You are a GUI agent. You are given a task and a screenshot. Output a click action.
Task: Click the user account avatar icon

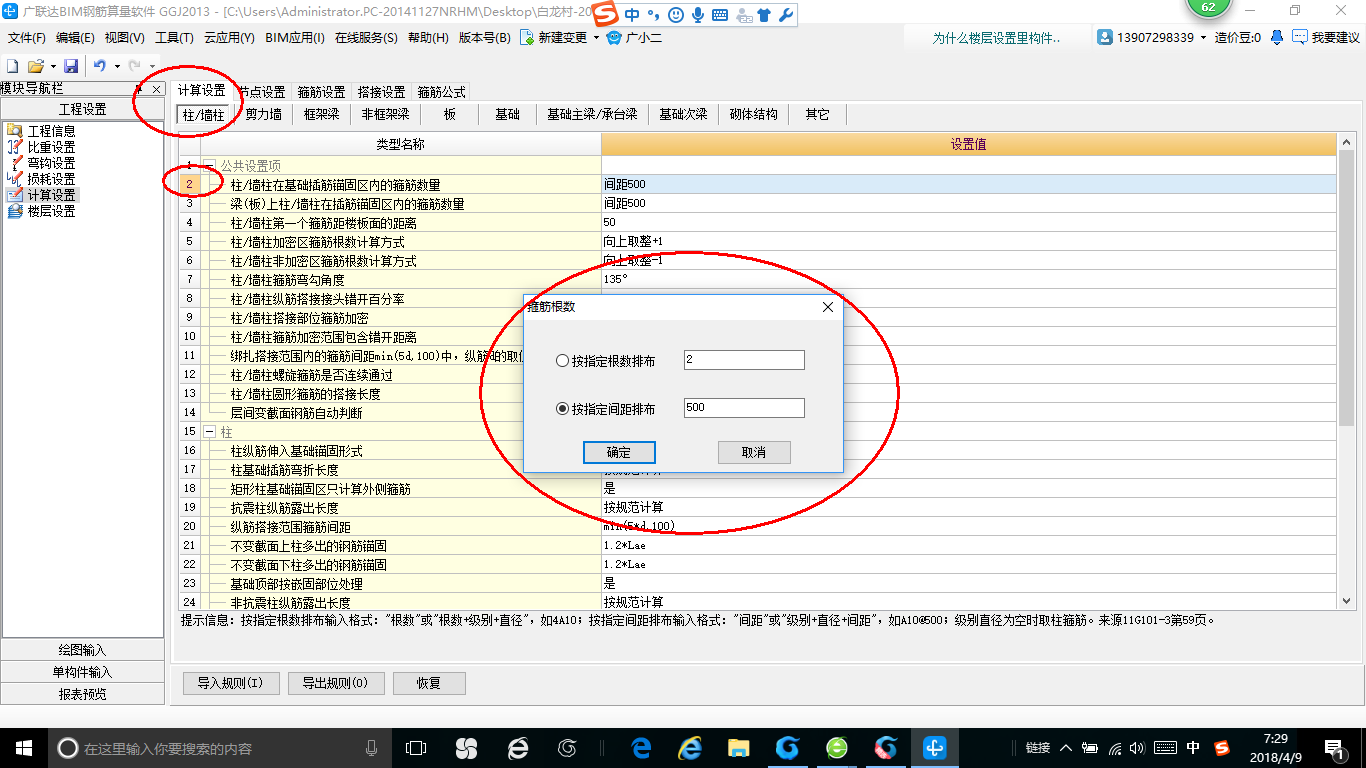[x=1105, y=37]
